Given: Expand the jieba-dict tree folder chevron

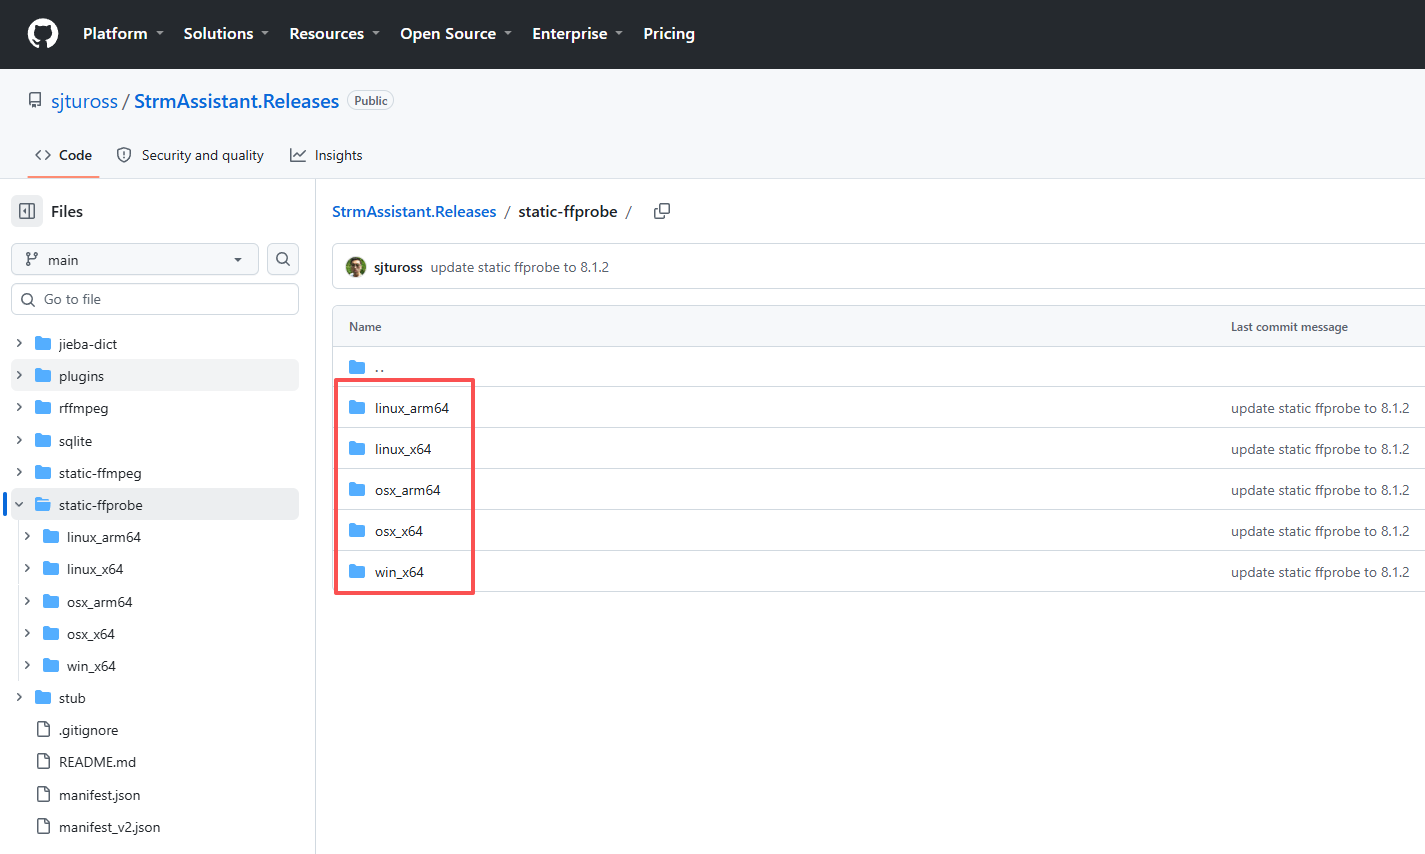Looking at the screenshot, I should (x=19, y=344).
